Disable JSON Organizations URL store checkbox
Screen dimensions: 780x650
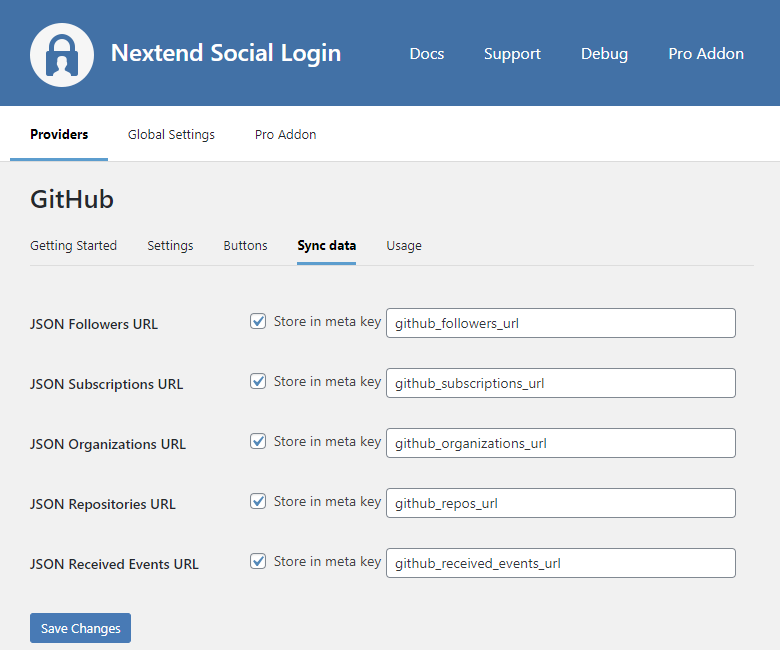pos(258,442)
